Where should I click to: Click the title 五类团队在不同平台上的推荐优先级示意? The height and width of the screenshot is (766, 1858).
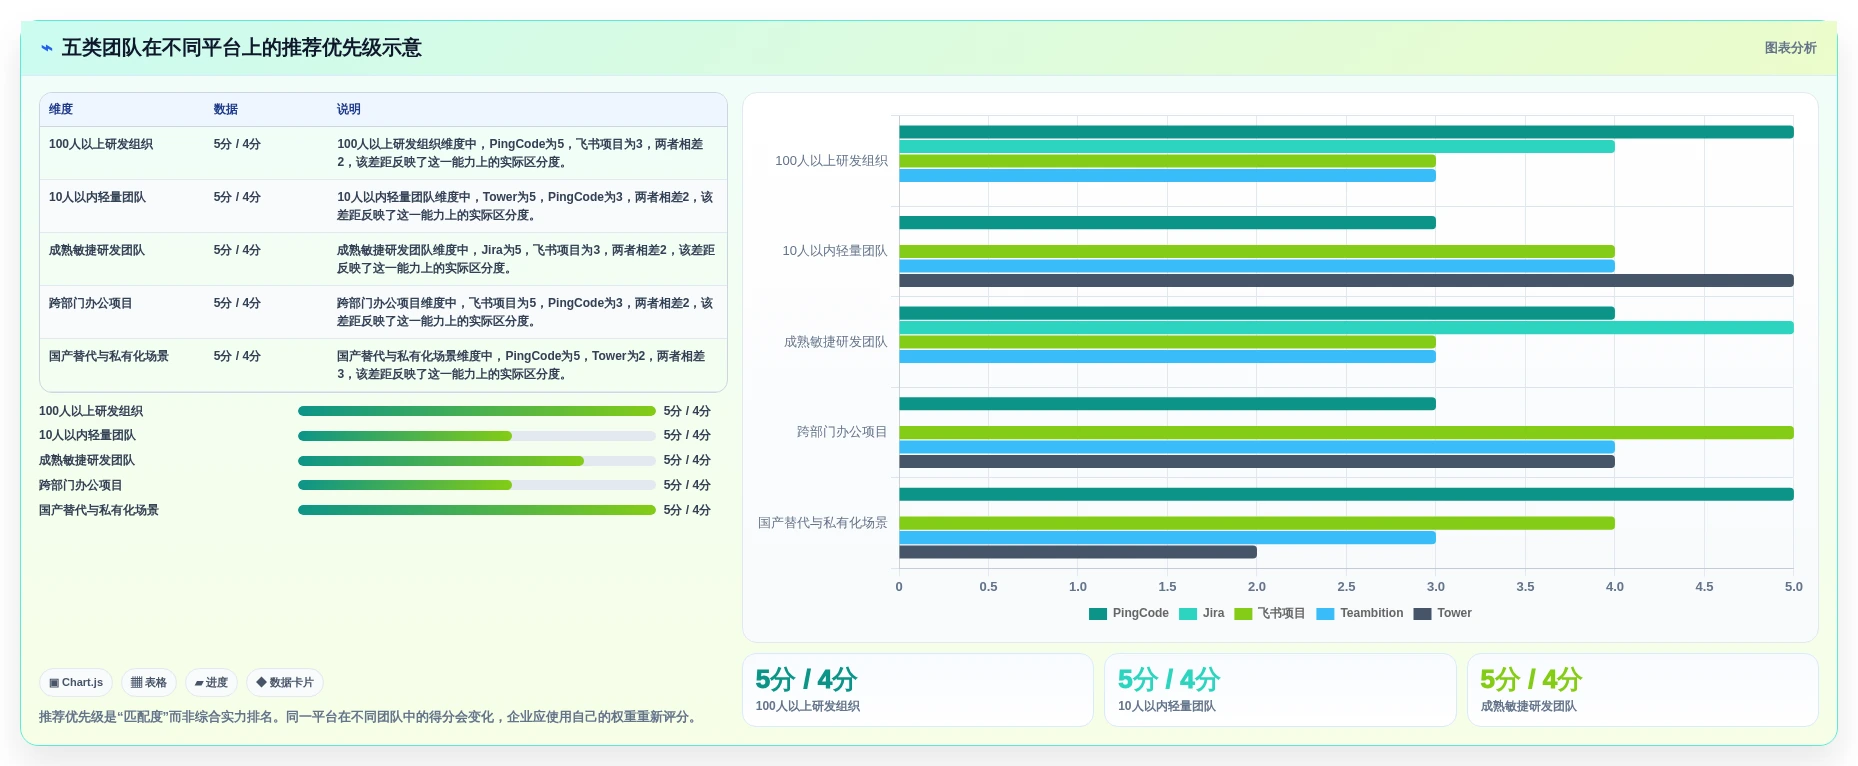coord(242,48)
